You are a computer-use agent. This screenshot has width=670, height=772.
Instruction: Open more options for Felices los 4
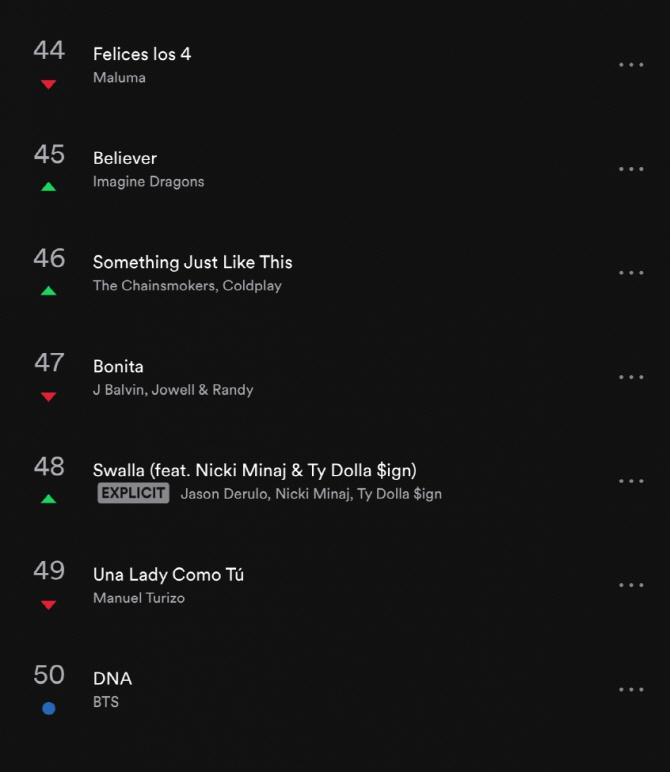(631, 64)
